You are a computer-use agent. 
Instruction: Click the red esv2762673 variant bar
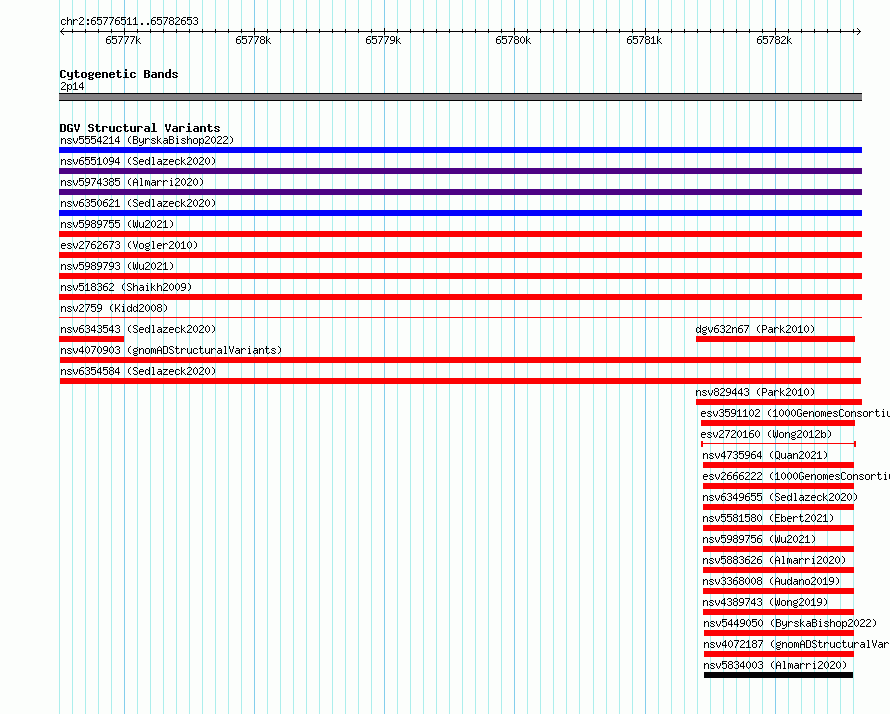point(460,255)
